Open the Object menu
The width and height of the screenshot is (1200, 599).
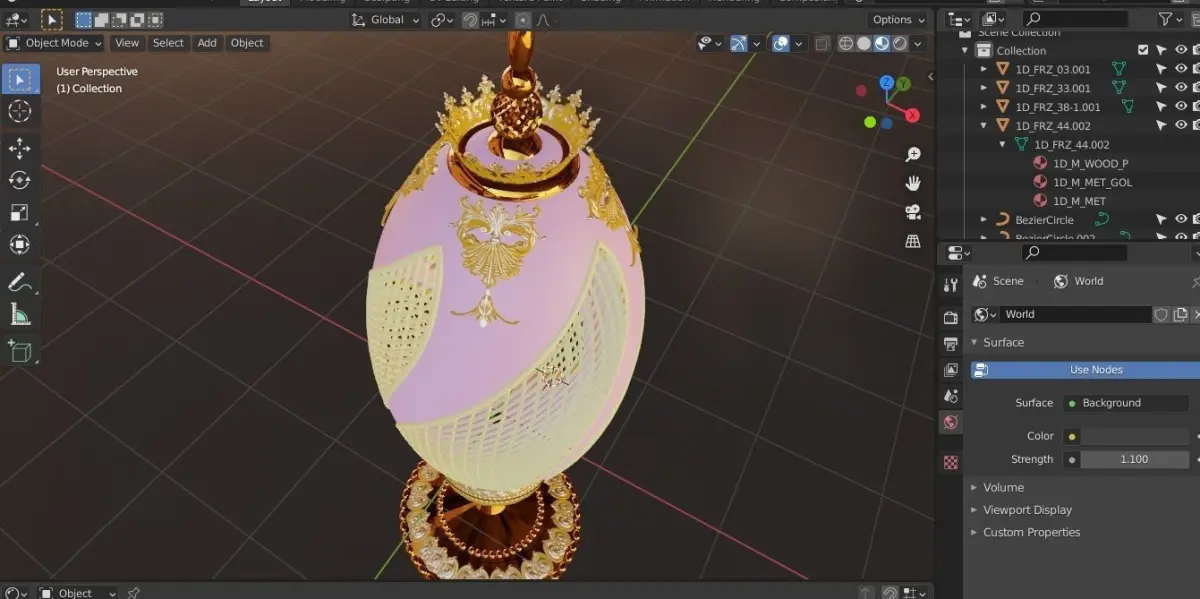pos(247,43)
